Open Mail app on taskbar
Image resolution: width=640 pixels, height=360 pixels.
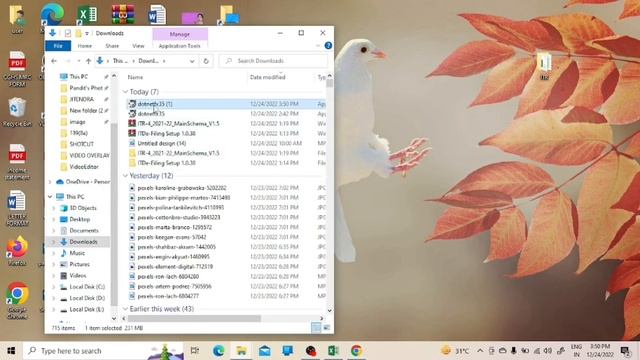pyautogui.click(x=264, y=351)
